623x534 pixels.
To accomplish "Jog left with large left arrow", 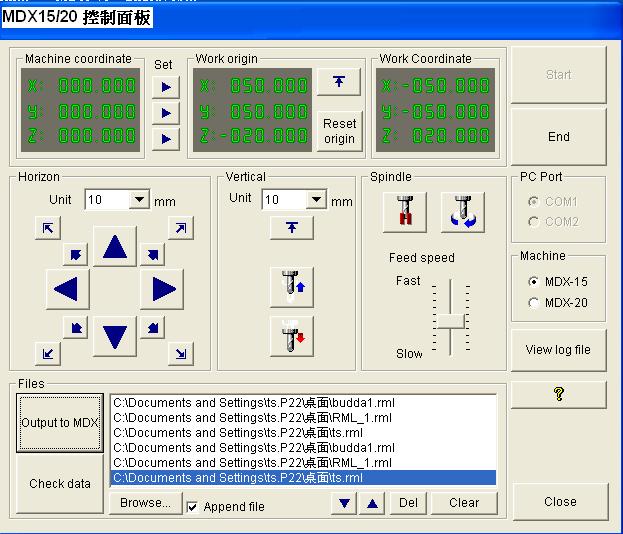I will tap(68, 289).
